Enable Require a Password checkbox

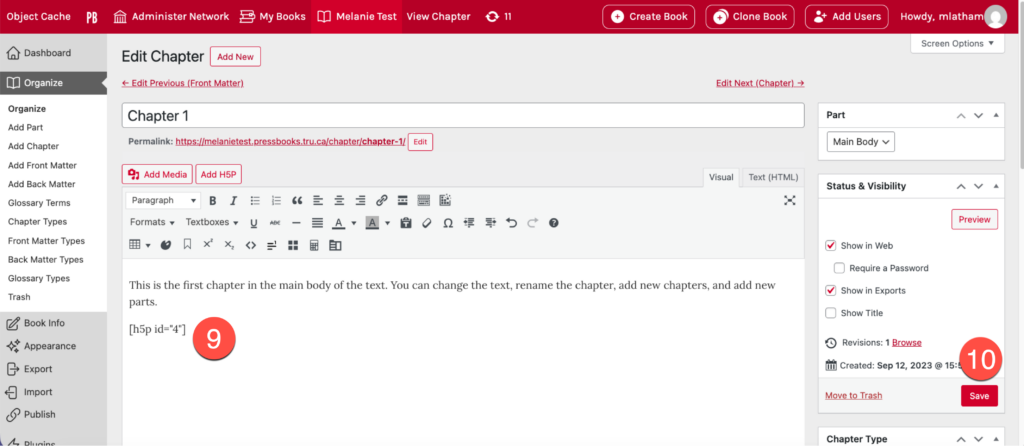840,268
